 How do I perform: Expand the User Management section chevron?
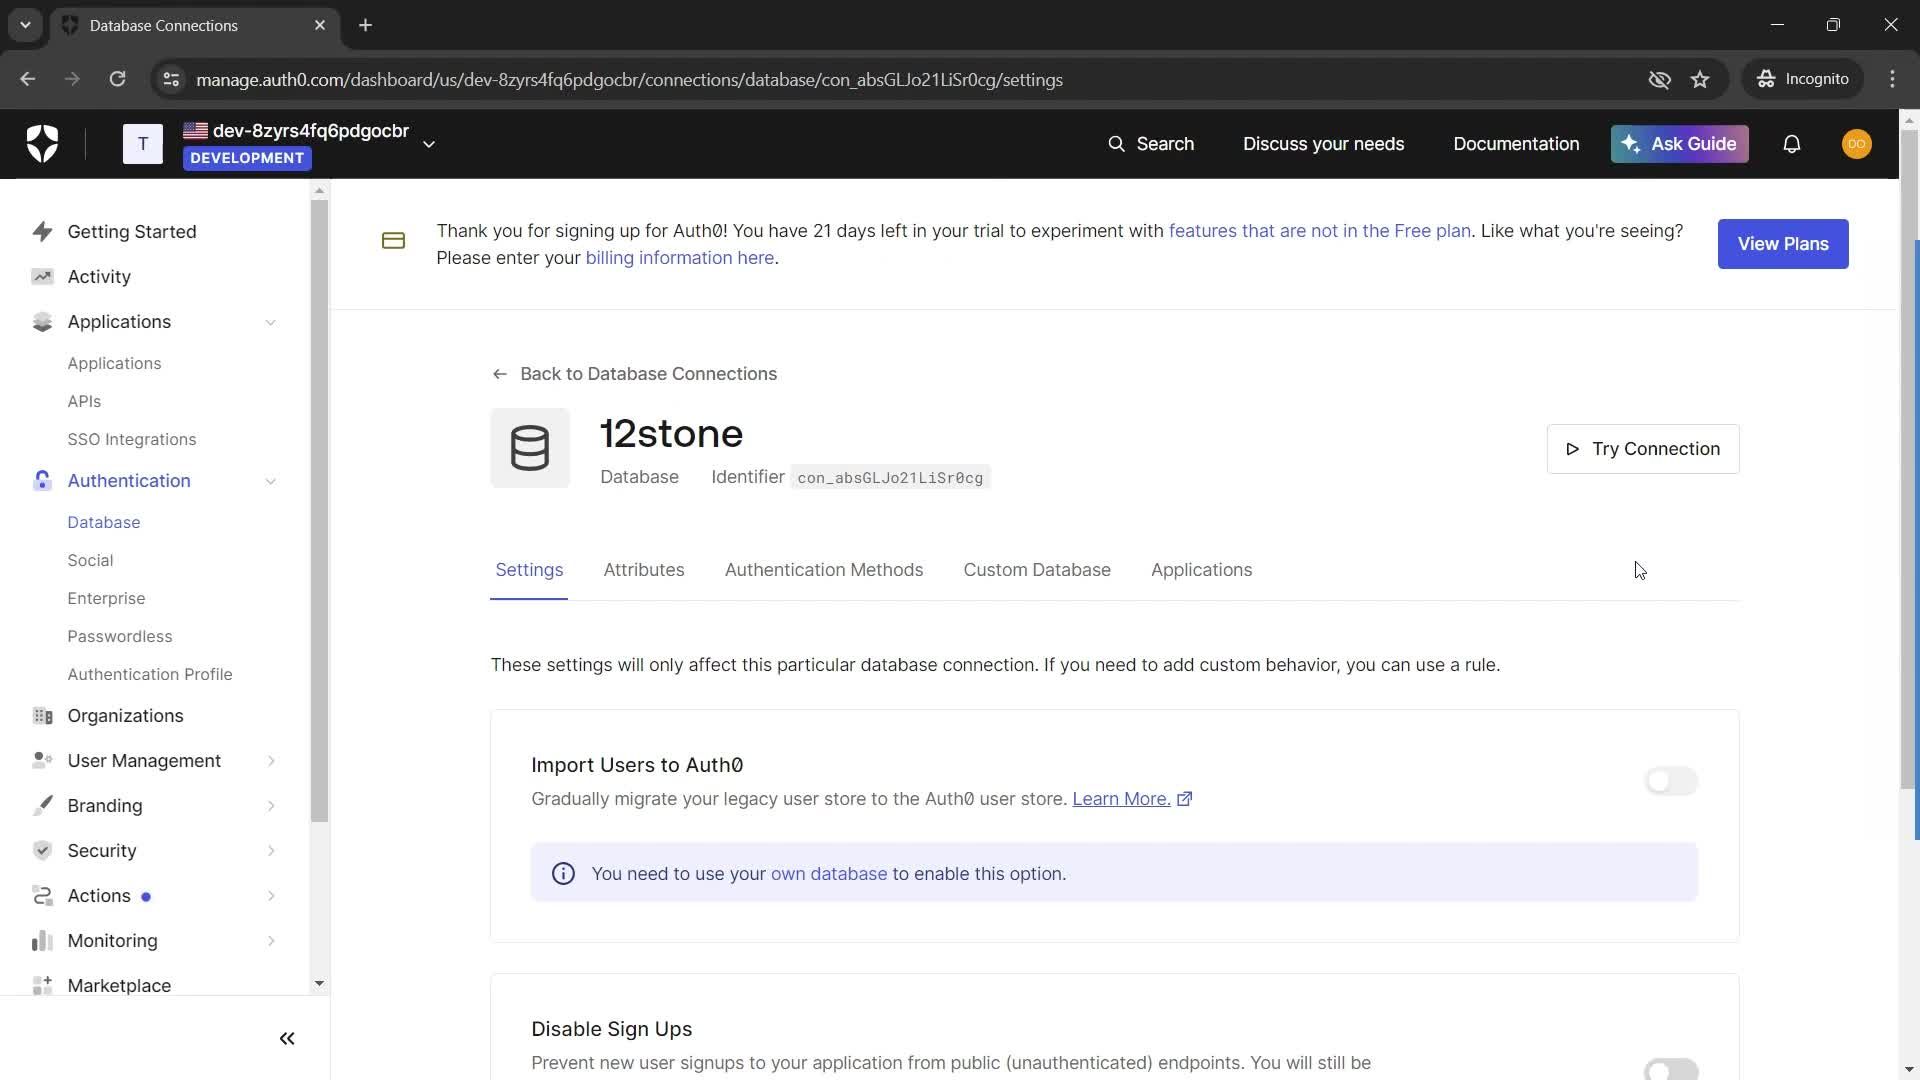[271, 761]
